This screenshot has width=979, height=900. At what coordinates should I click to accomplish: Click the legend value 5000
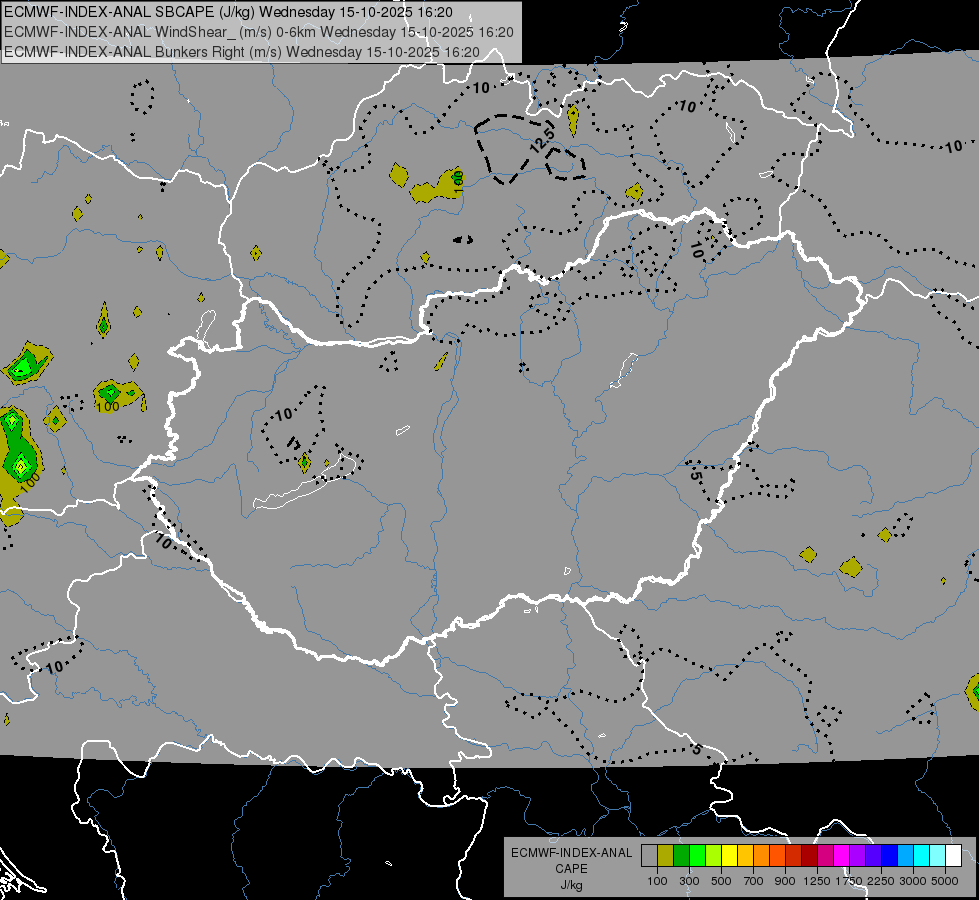(x=945, y=881)
